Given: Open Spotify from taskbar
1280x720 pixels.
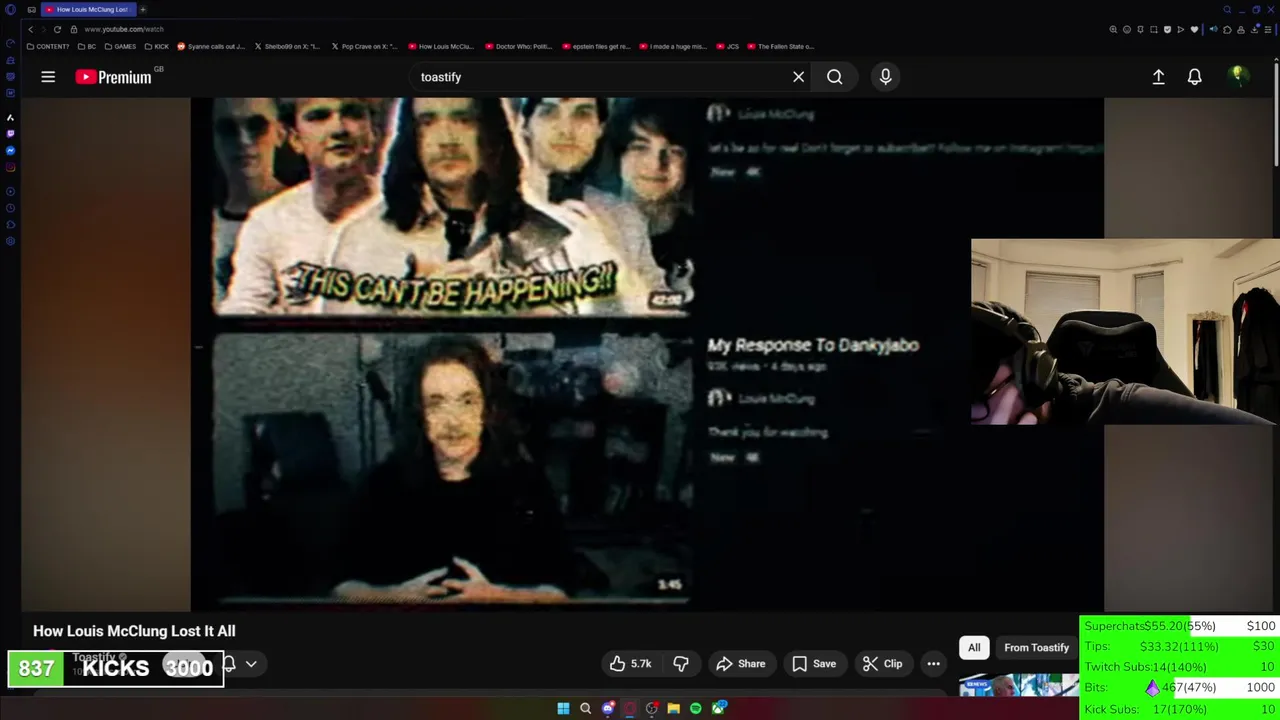Looking at the screenshot, I should 696,708.
